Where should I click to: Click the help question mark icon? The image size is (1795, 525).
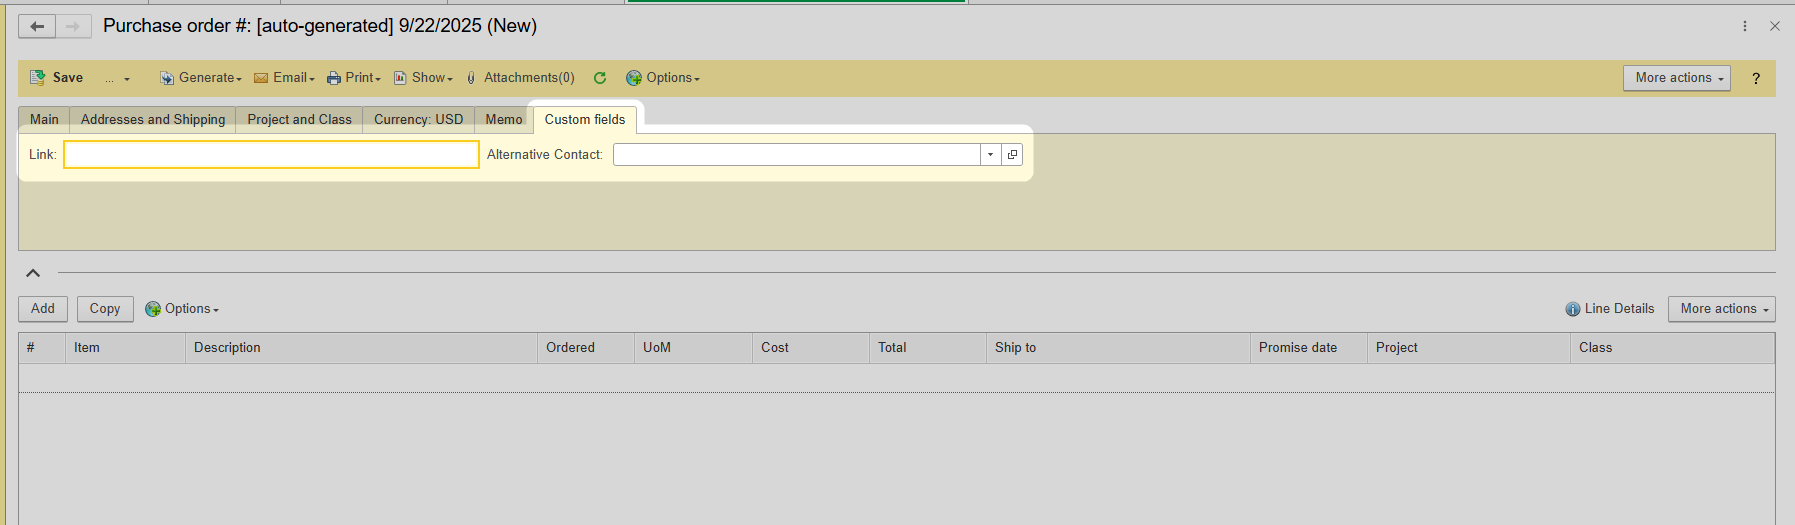coord(1756,79)
